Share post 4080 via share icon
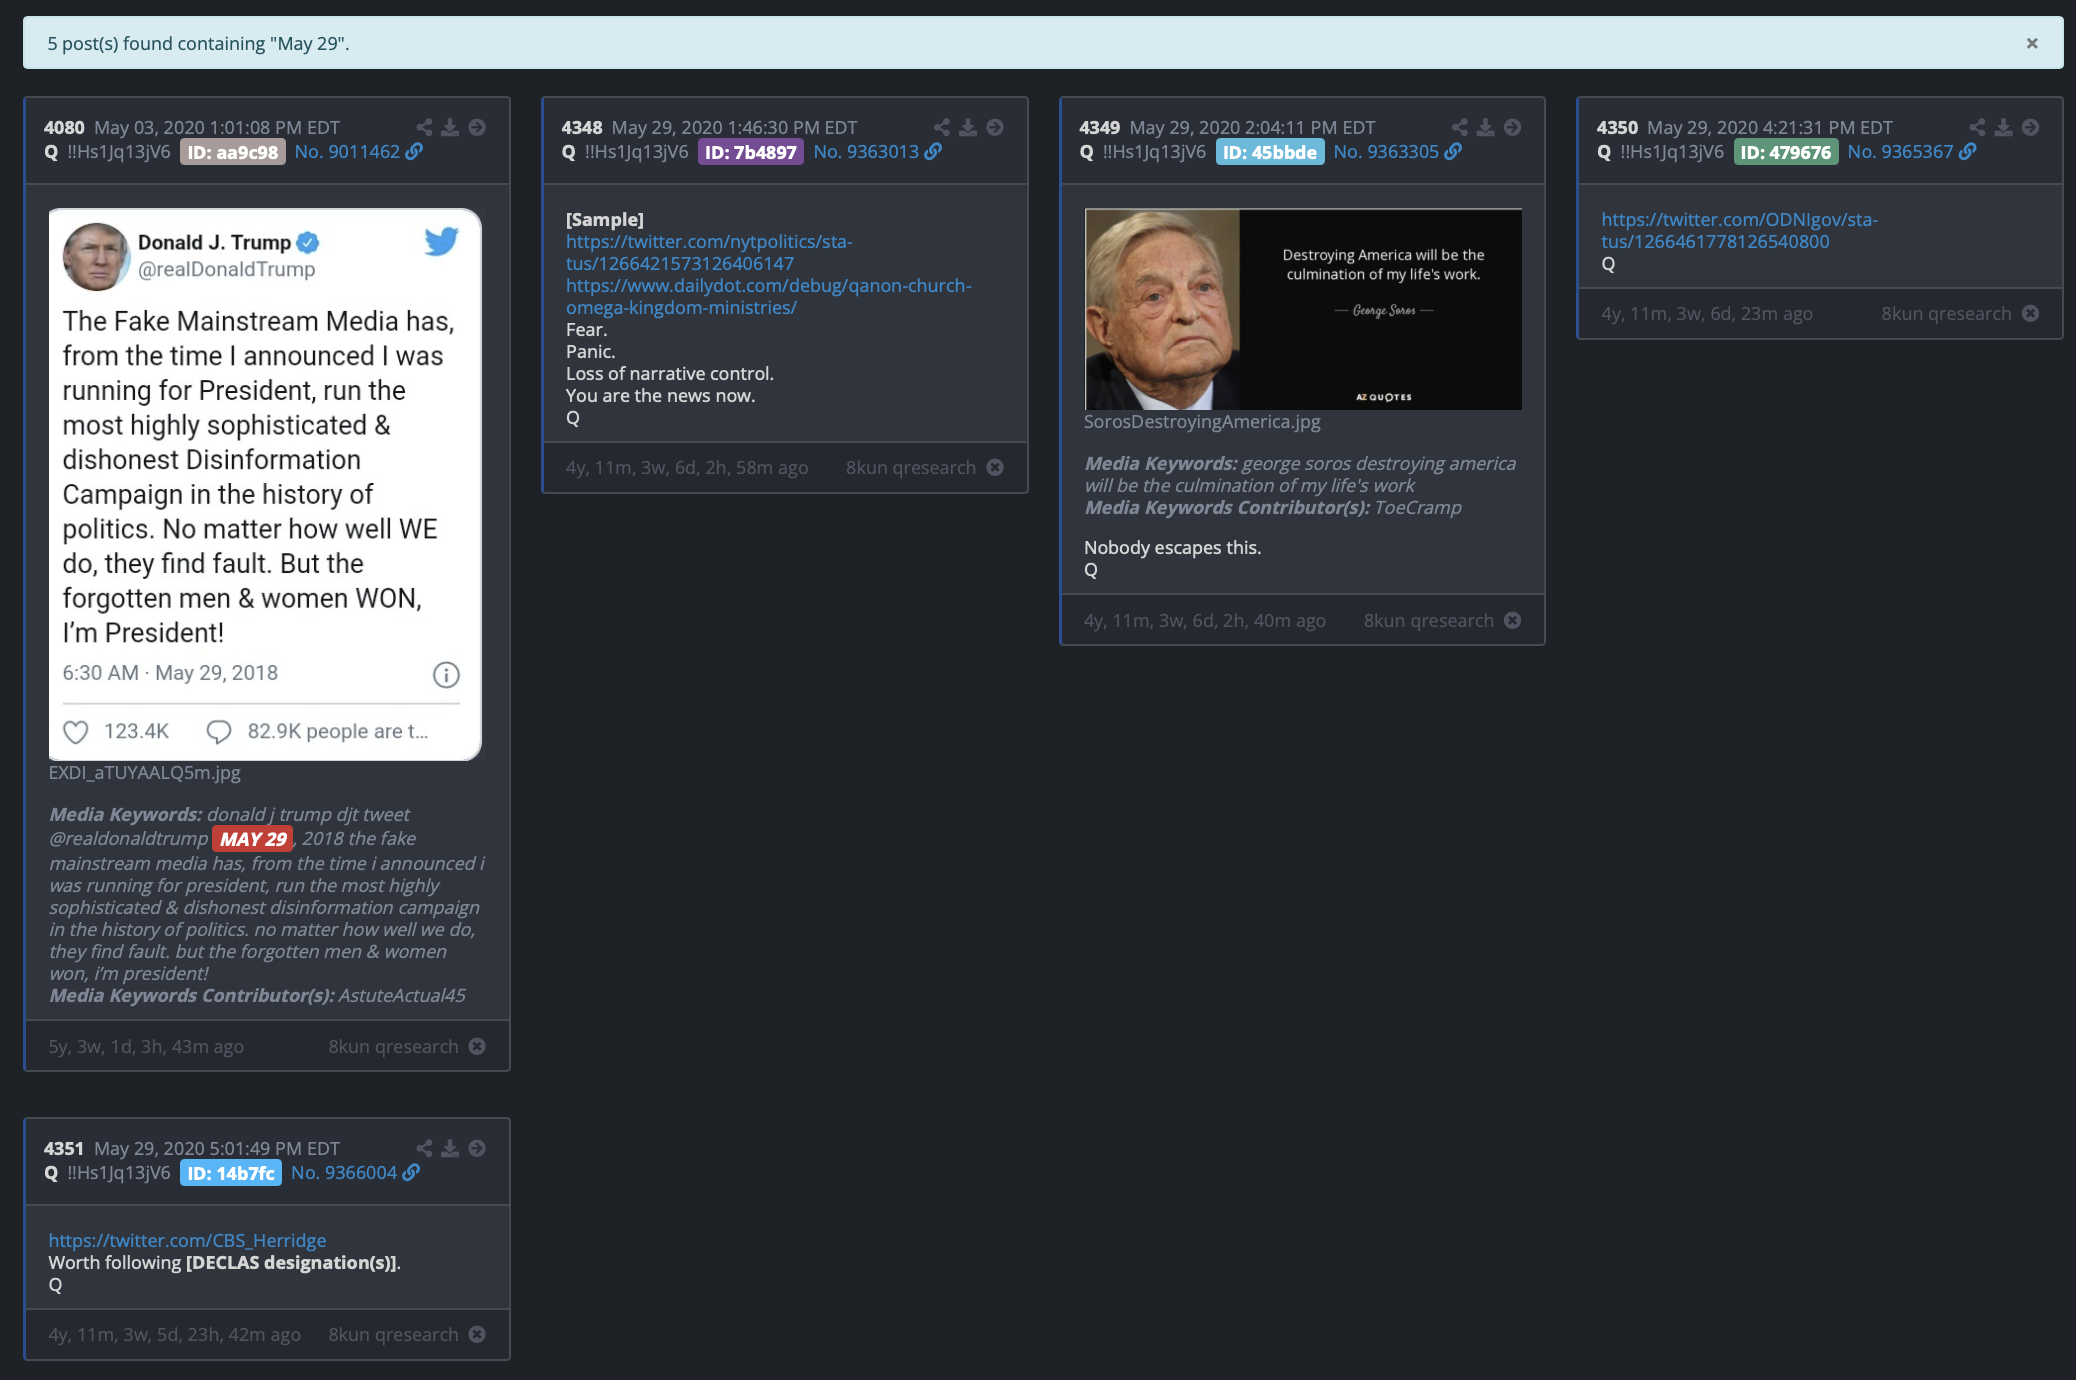Viewport: 2076px width, 1380px height. pyautogui.click(x=424, y=127)
